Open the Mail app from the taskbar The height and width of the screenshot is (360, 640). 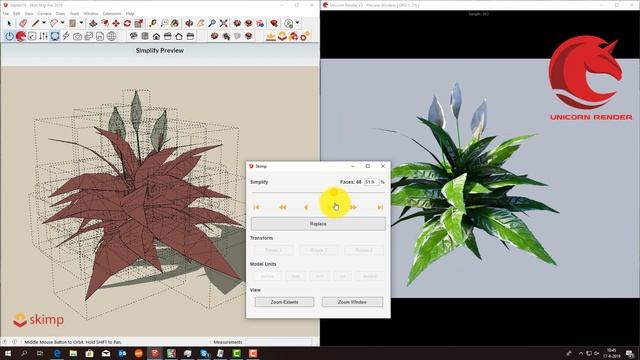click(106, 353)
